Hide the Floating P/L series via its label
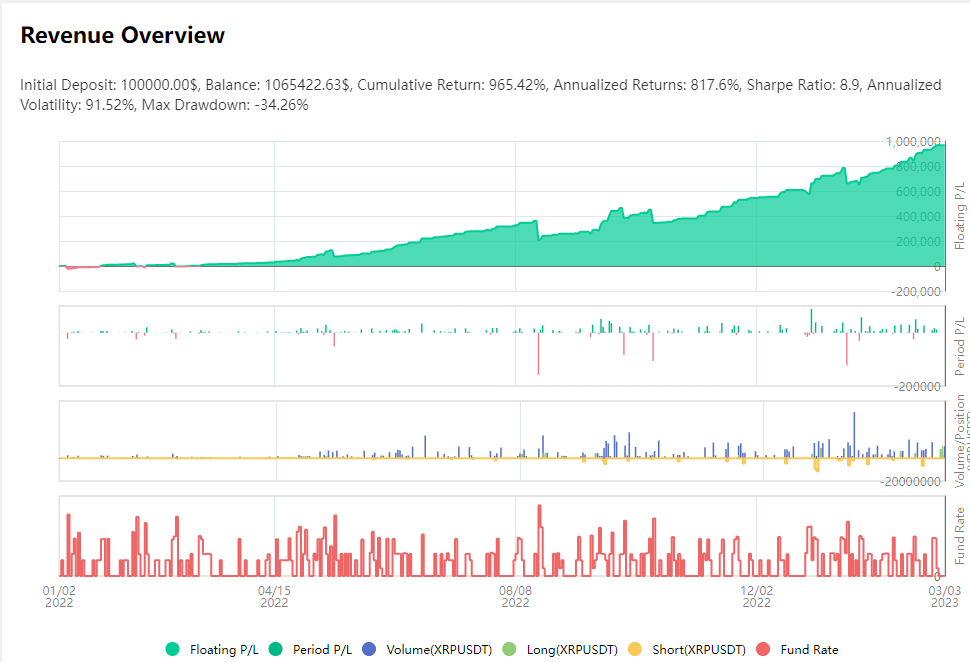The image size is (970, 662). point(224,650)
